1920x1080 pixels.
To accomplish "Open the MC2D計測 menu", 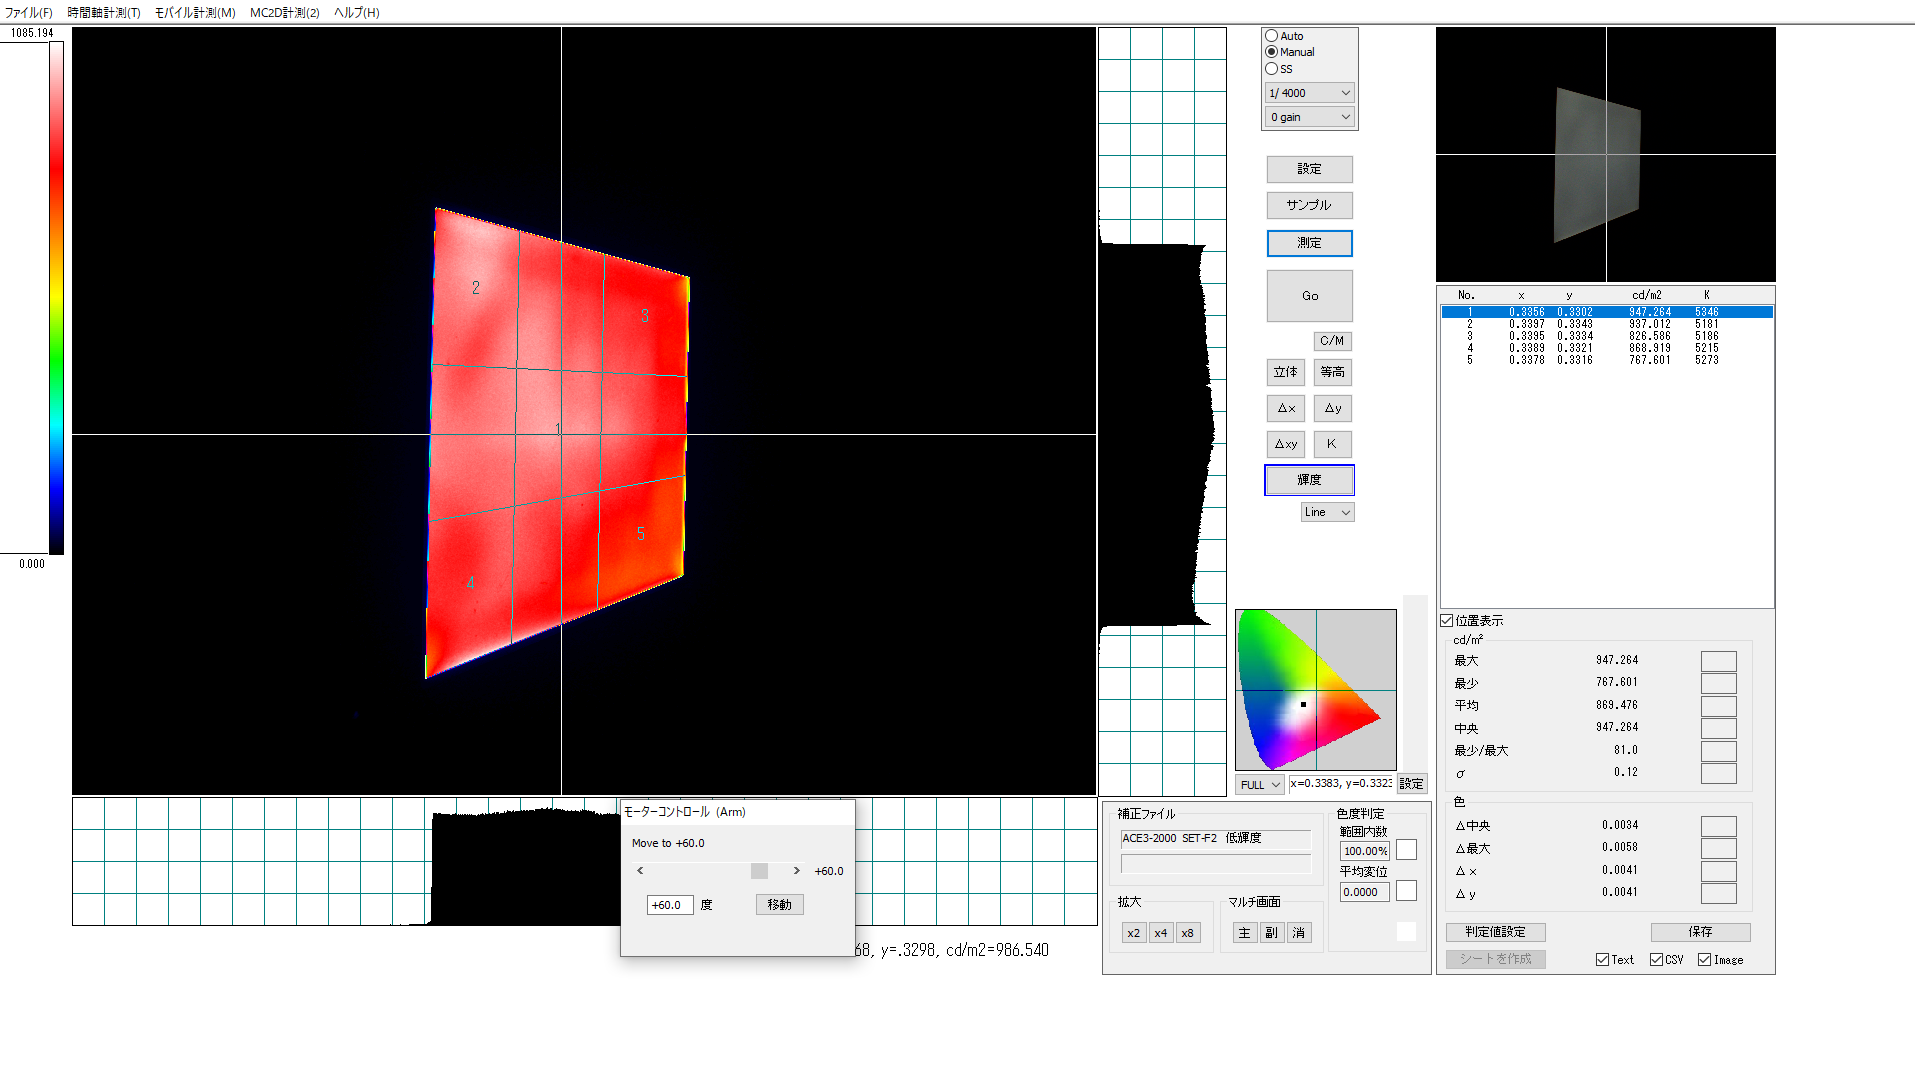I will tap(284, 13).
